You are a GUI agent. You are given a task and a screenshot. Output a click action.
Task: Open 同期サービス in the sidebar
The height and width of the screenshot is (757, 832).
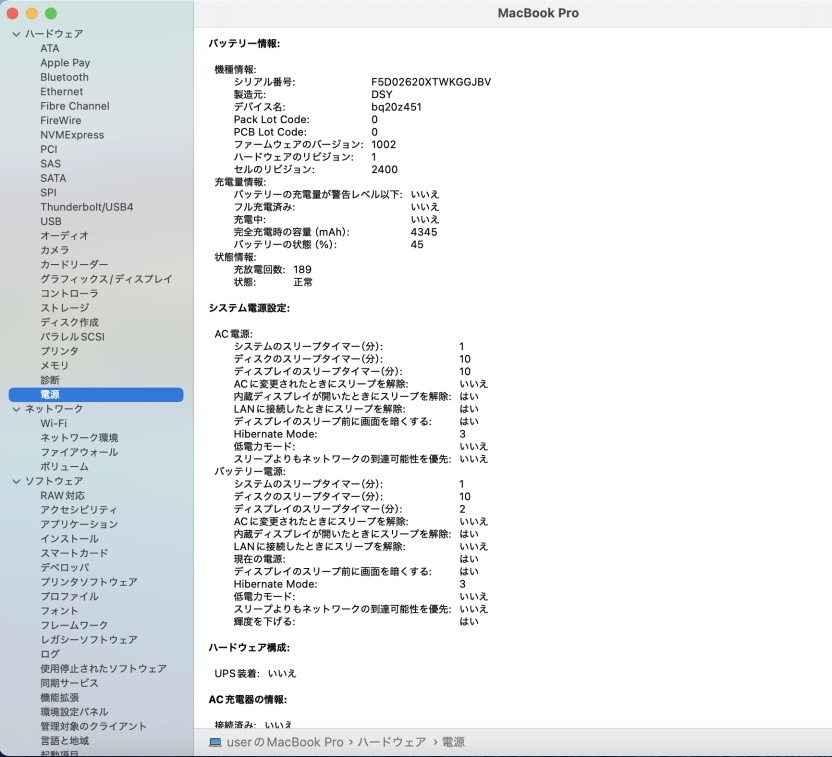point(70,683)
